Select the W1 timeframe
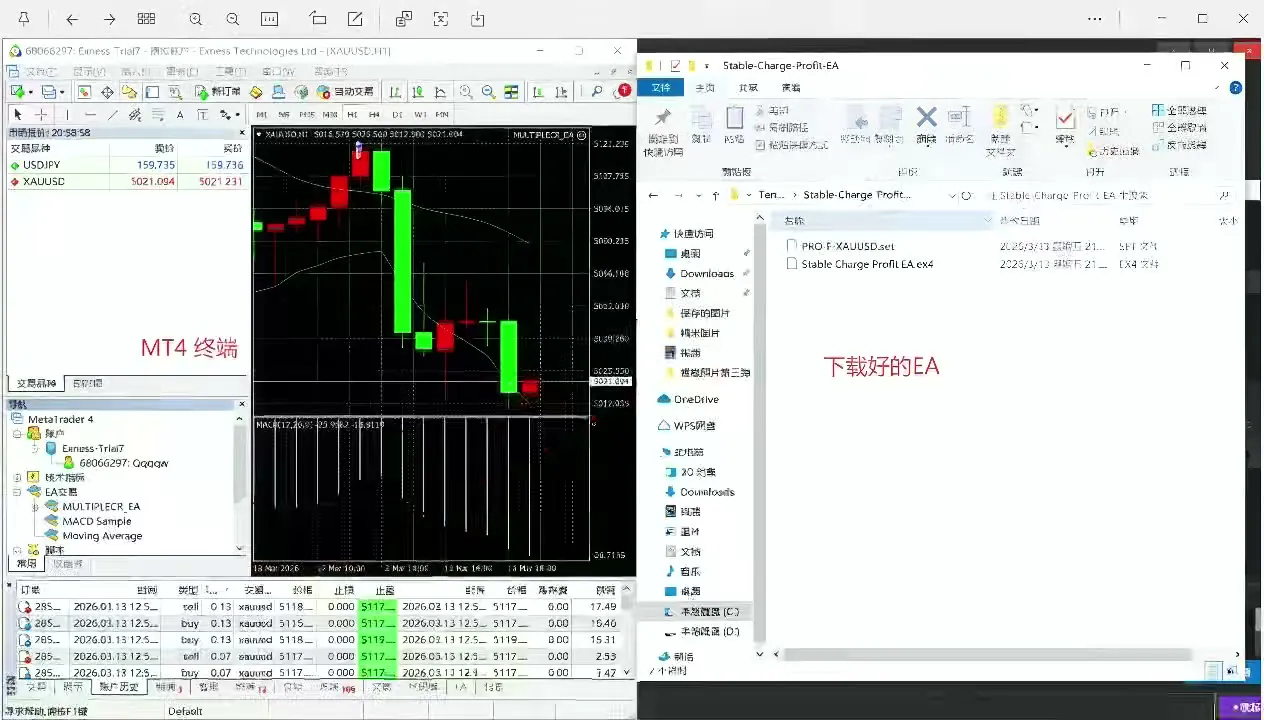The width and height of the screenshot is (1264, 720). click(x=420, y=115)
